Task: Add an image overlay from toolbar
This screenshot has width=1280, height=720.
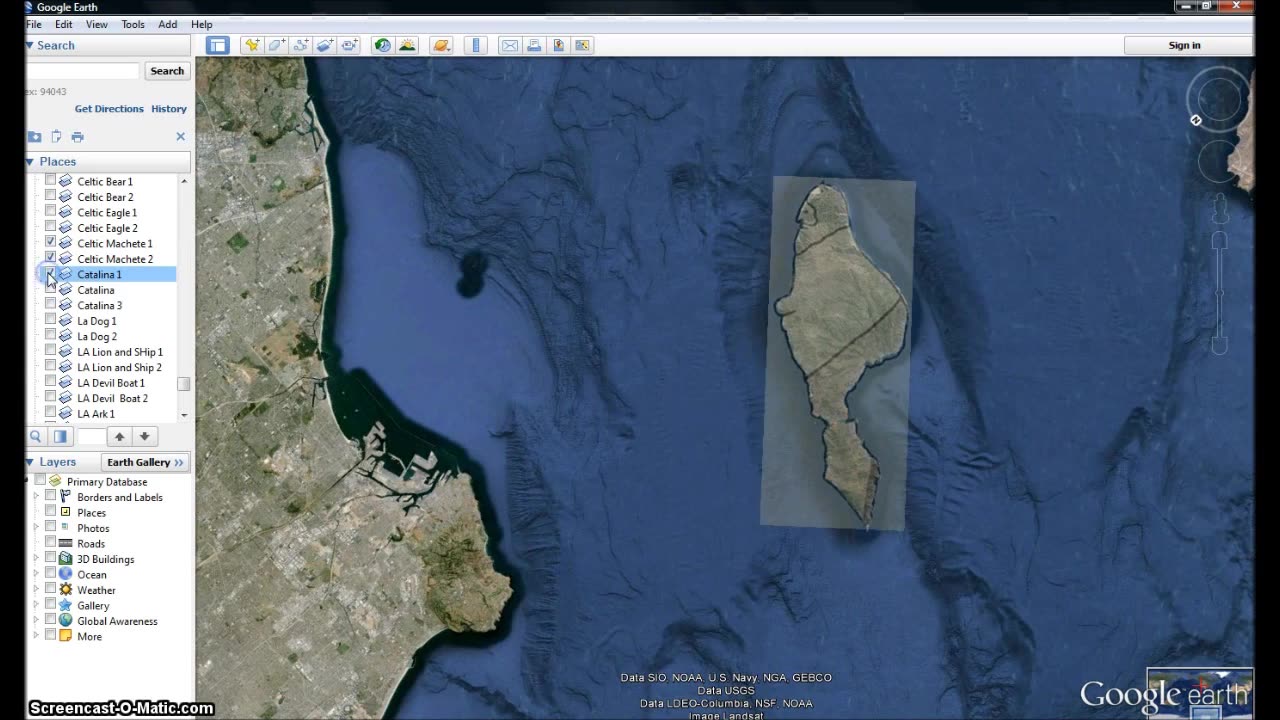Action: click(x=325, y=45)
